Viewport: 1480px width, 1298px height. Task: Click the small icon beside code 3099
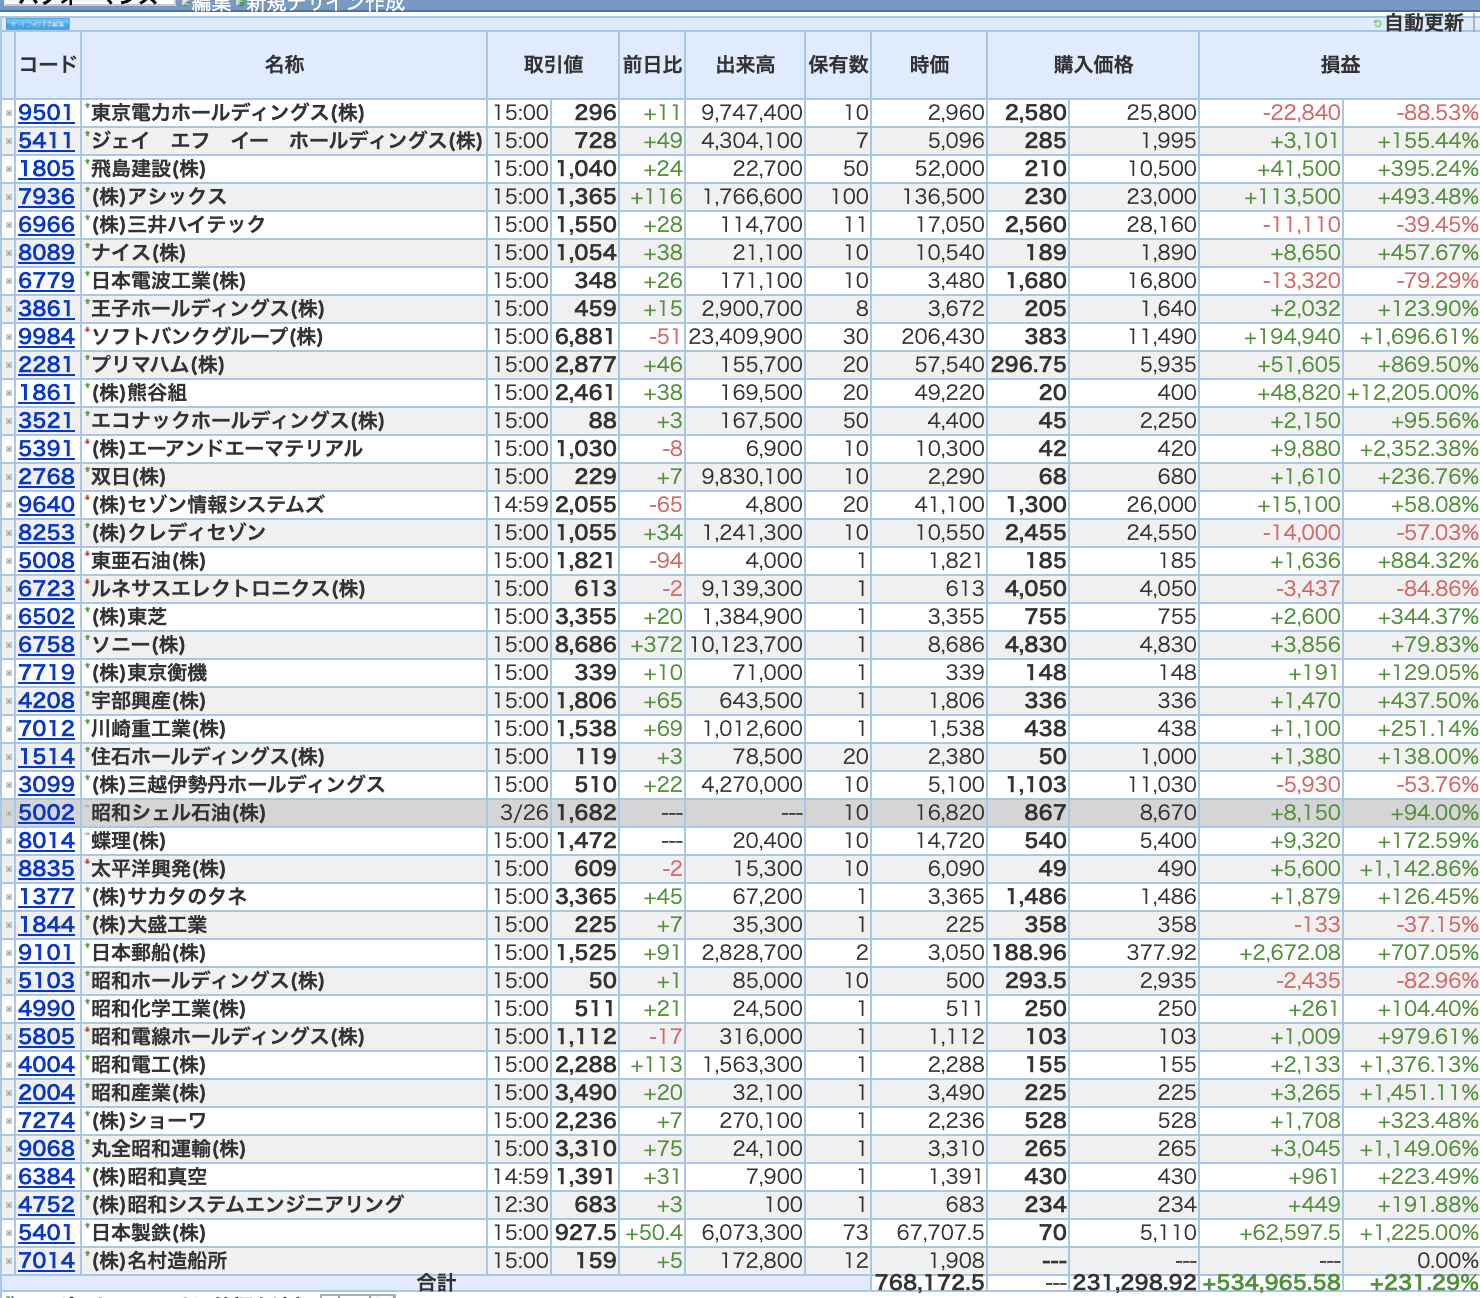click(9, 785)
